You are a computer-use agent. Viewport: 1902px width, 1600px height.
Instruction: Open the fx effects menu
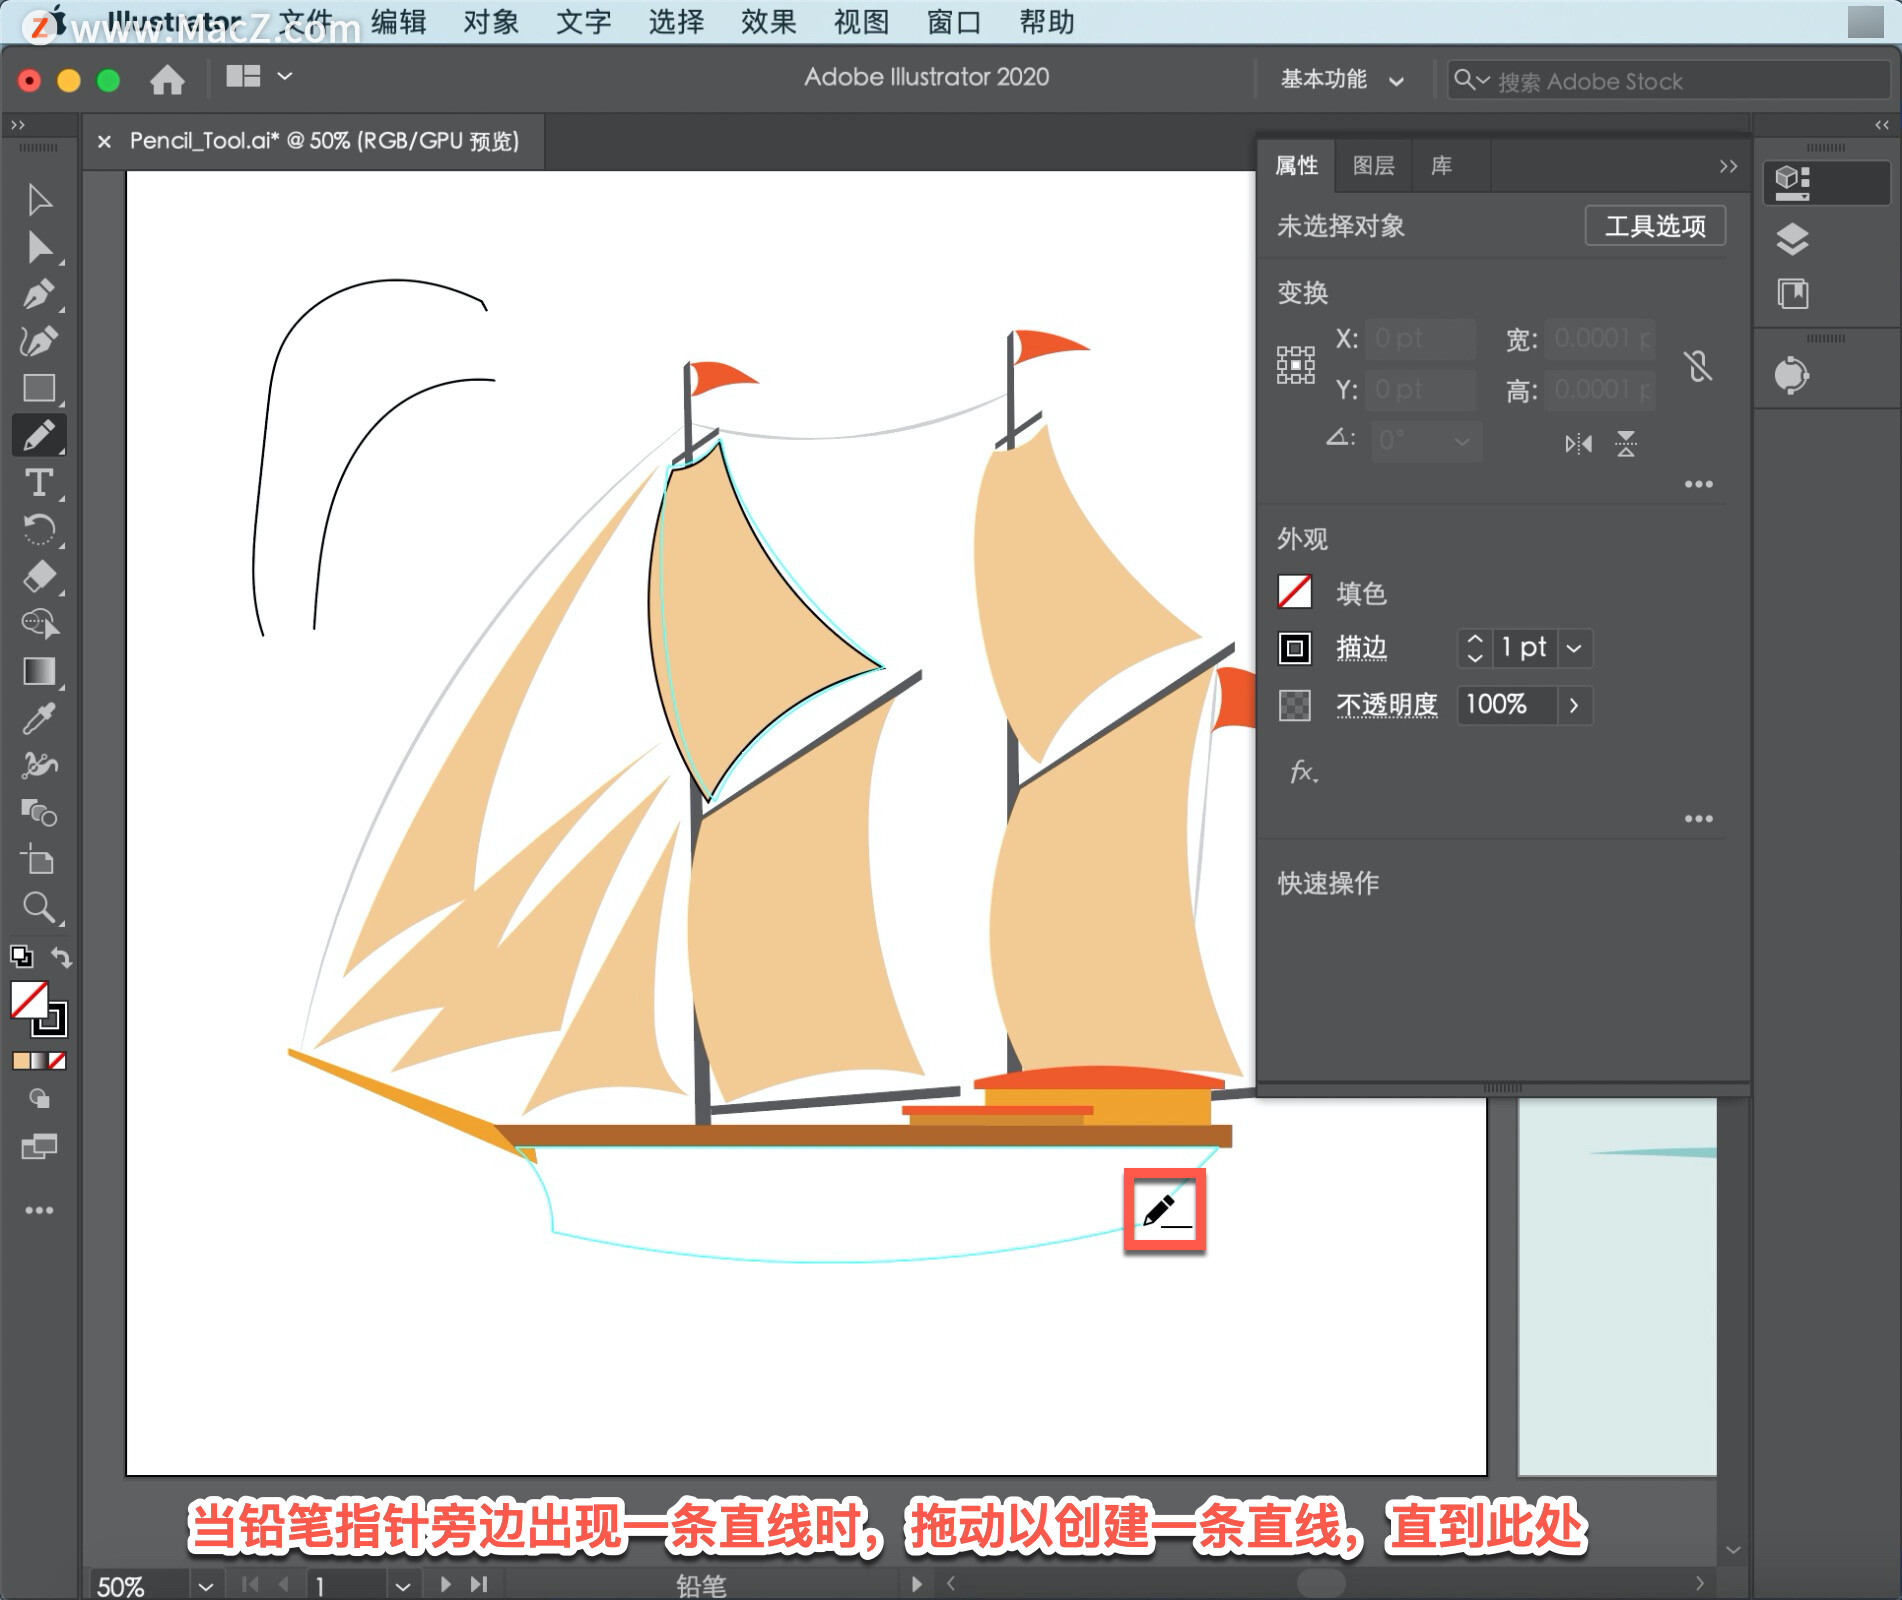pyautogui.click(x=1303, y=772)
